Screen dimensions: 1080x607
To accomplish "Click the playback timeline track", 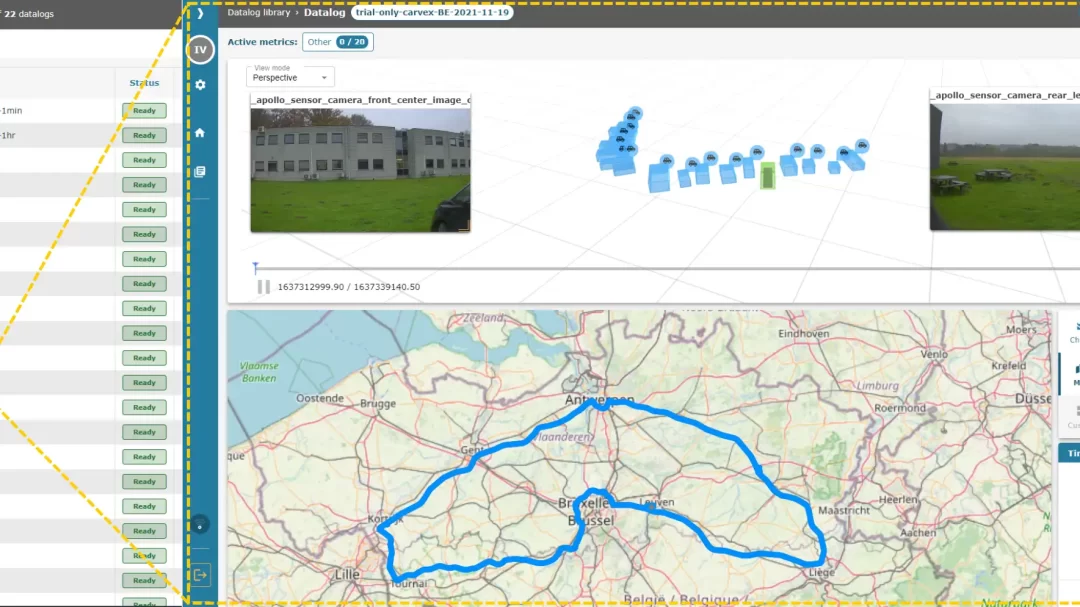I will [650, 268].
